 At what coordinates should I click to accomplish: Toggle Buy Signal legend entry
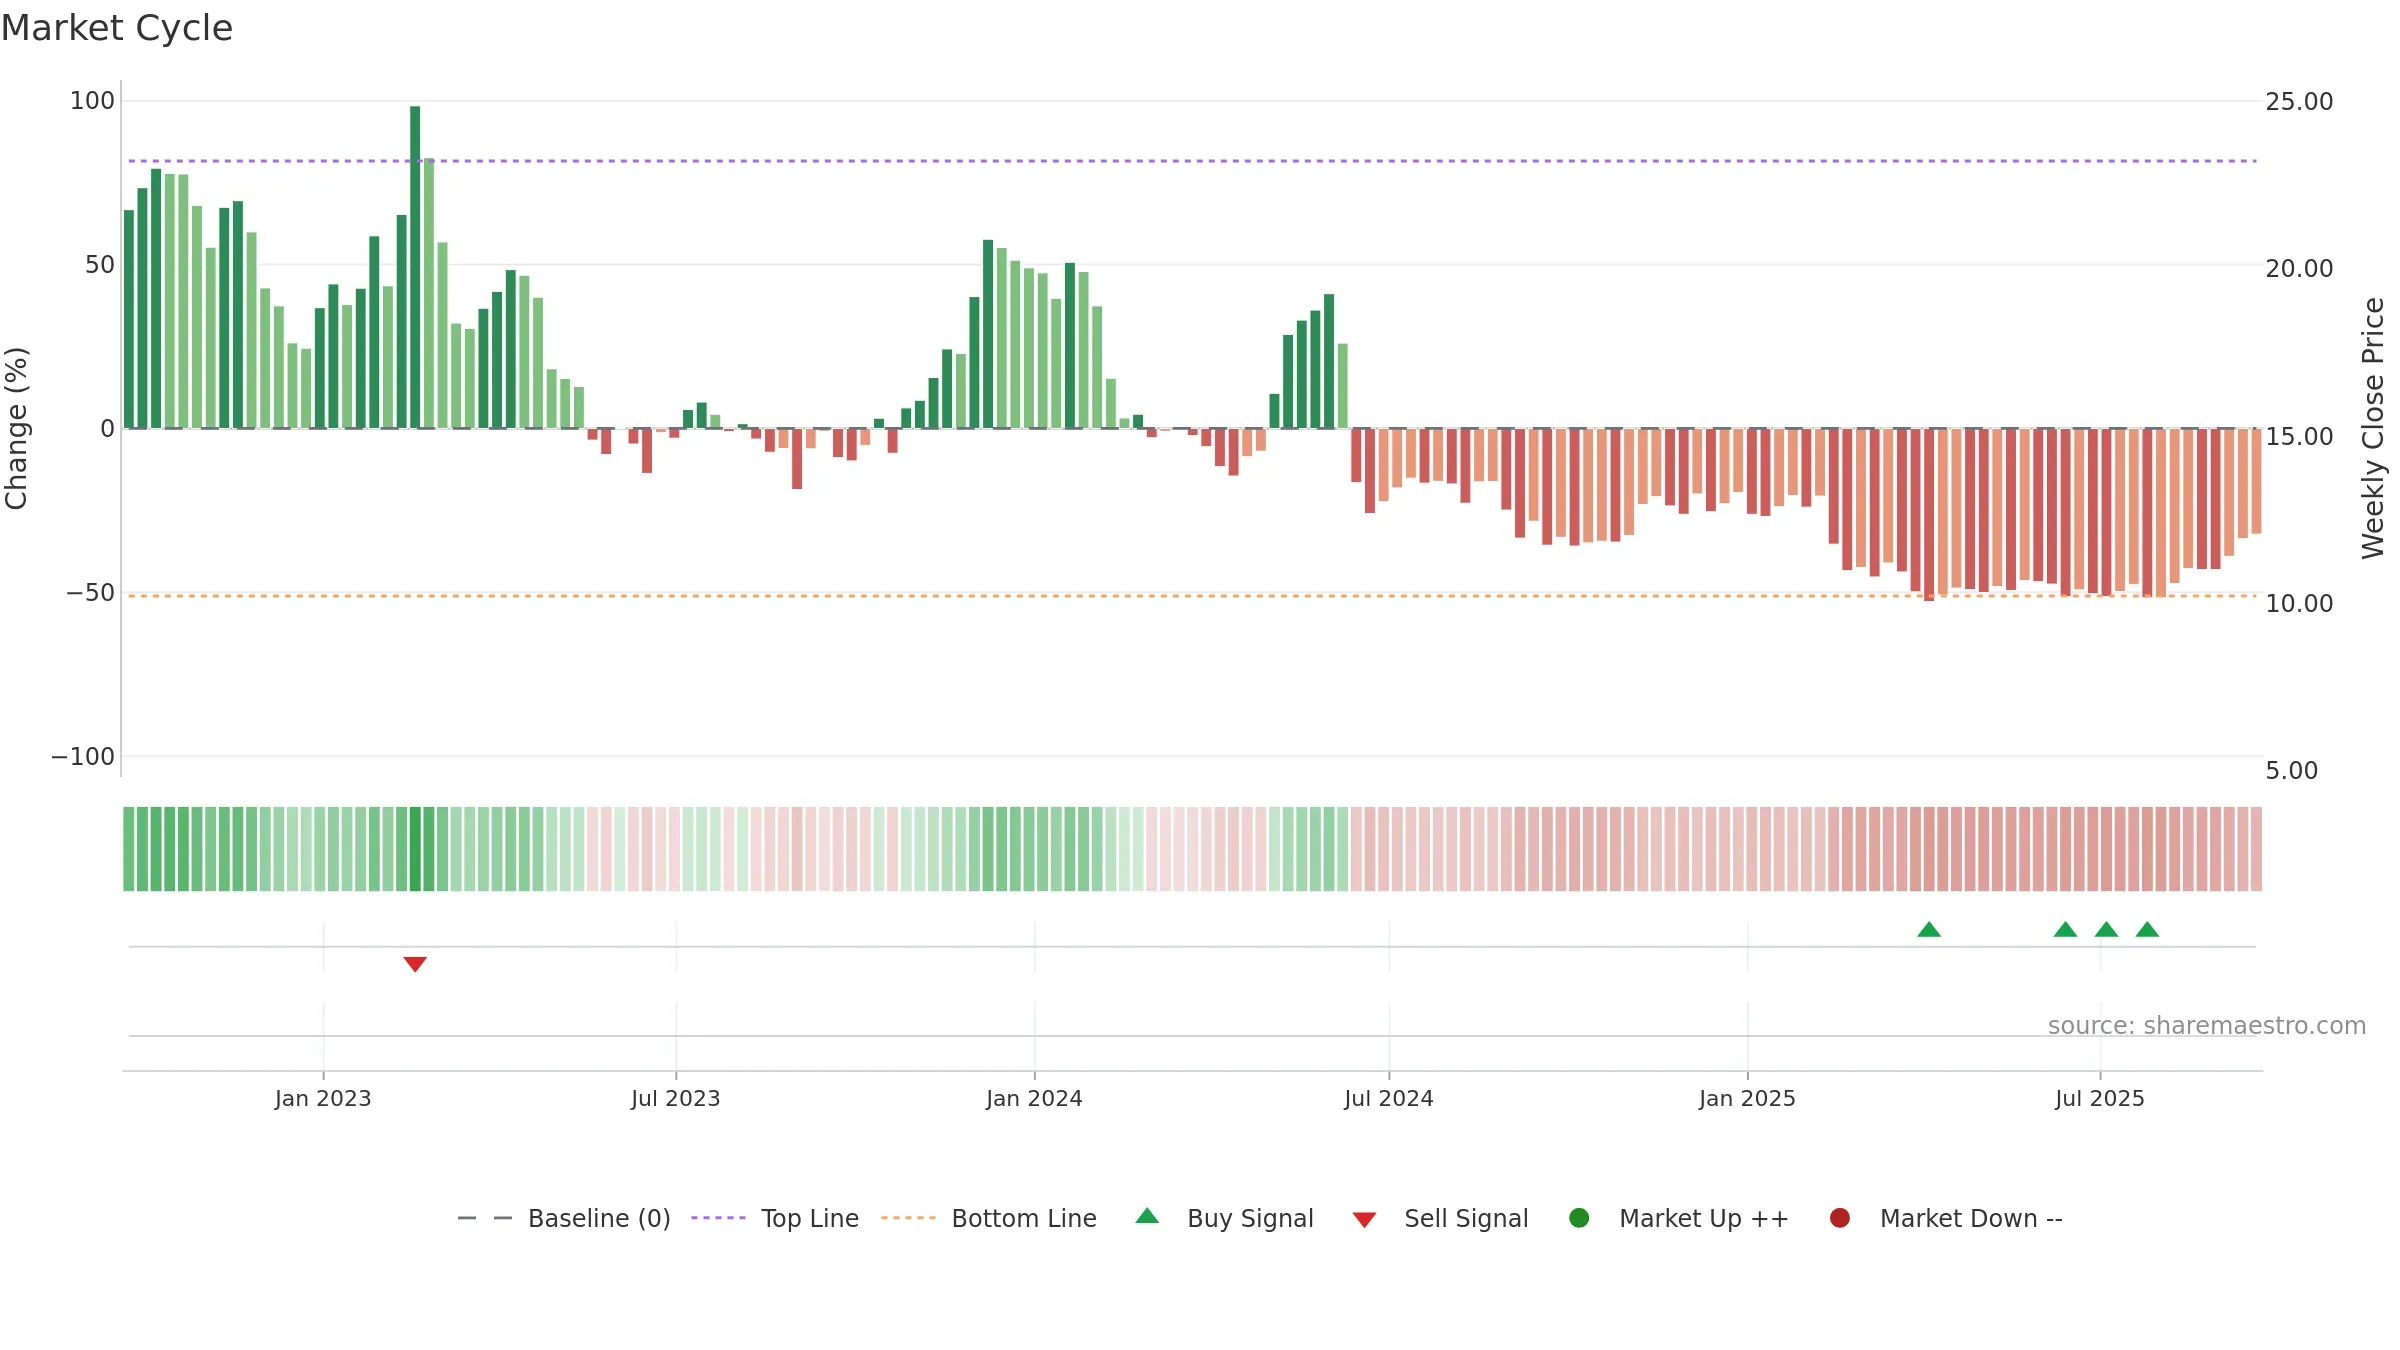1225,1218
